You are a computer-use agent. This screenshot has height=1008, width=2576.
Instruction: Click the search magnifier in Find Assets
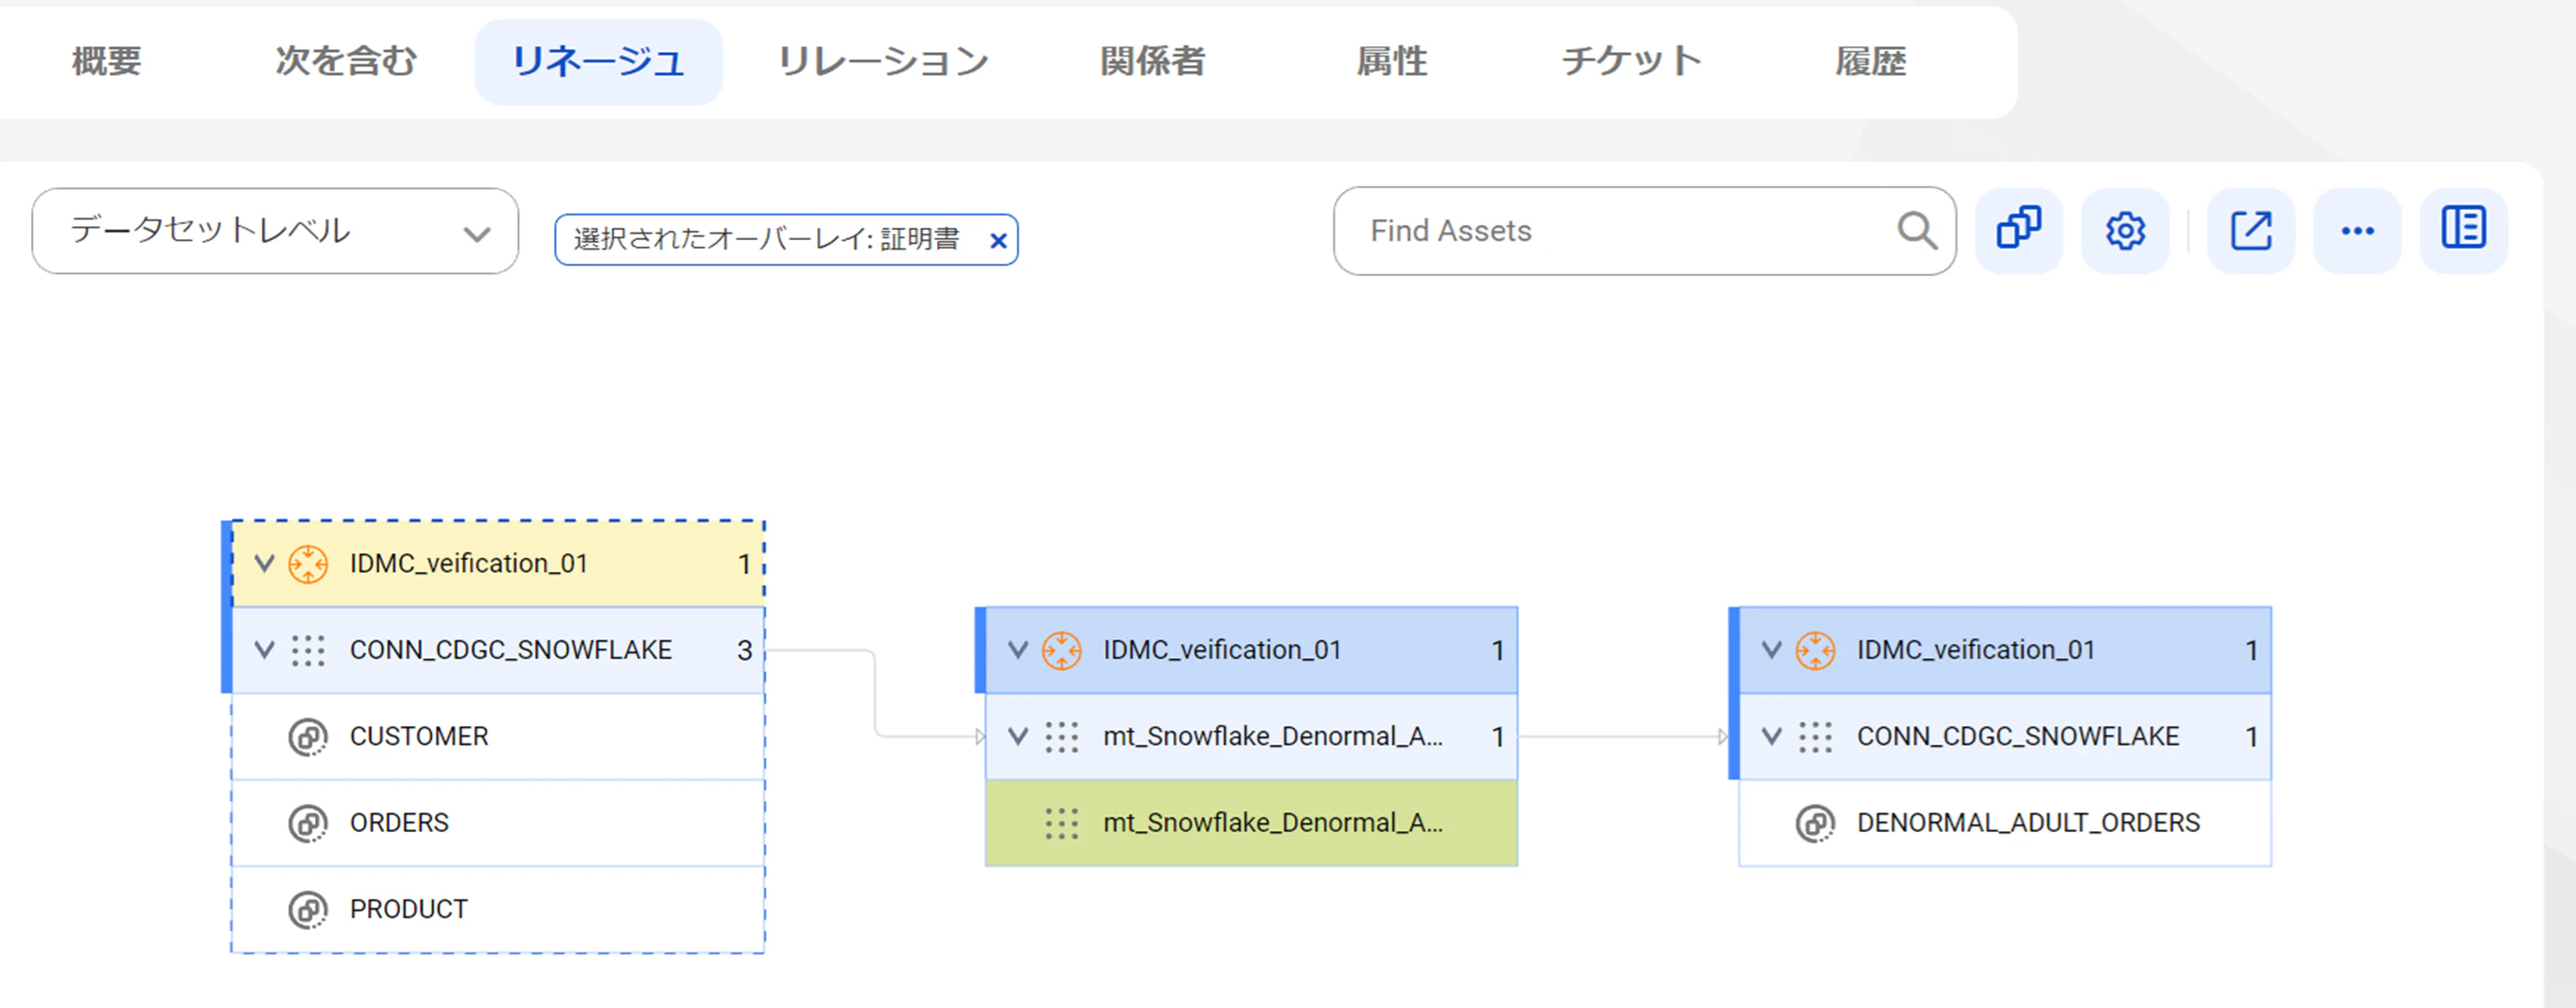[x=1916, y=230]
